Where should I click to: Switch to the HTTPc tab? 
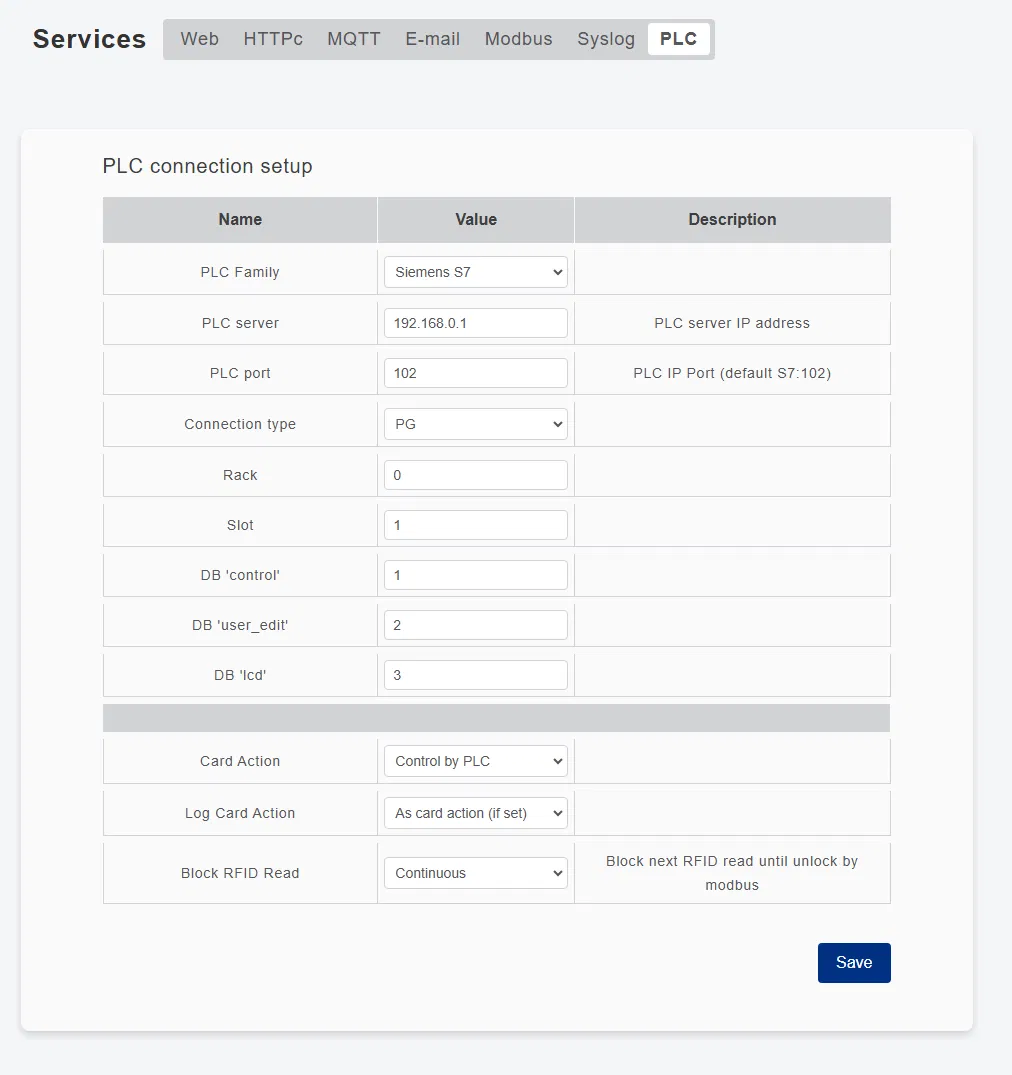273,39
